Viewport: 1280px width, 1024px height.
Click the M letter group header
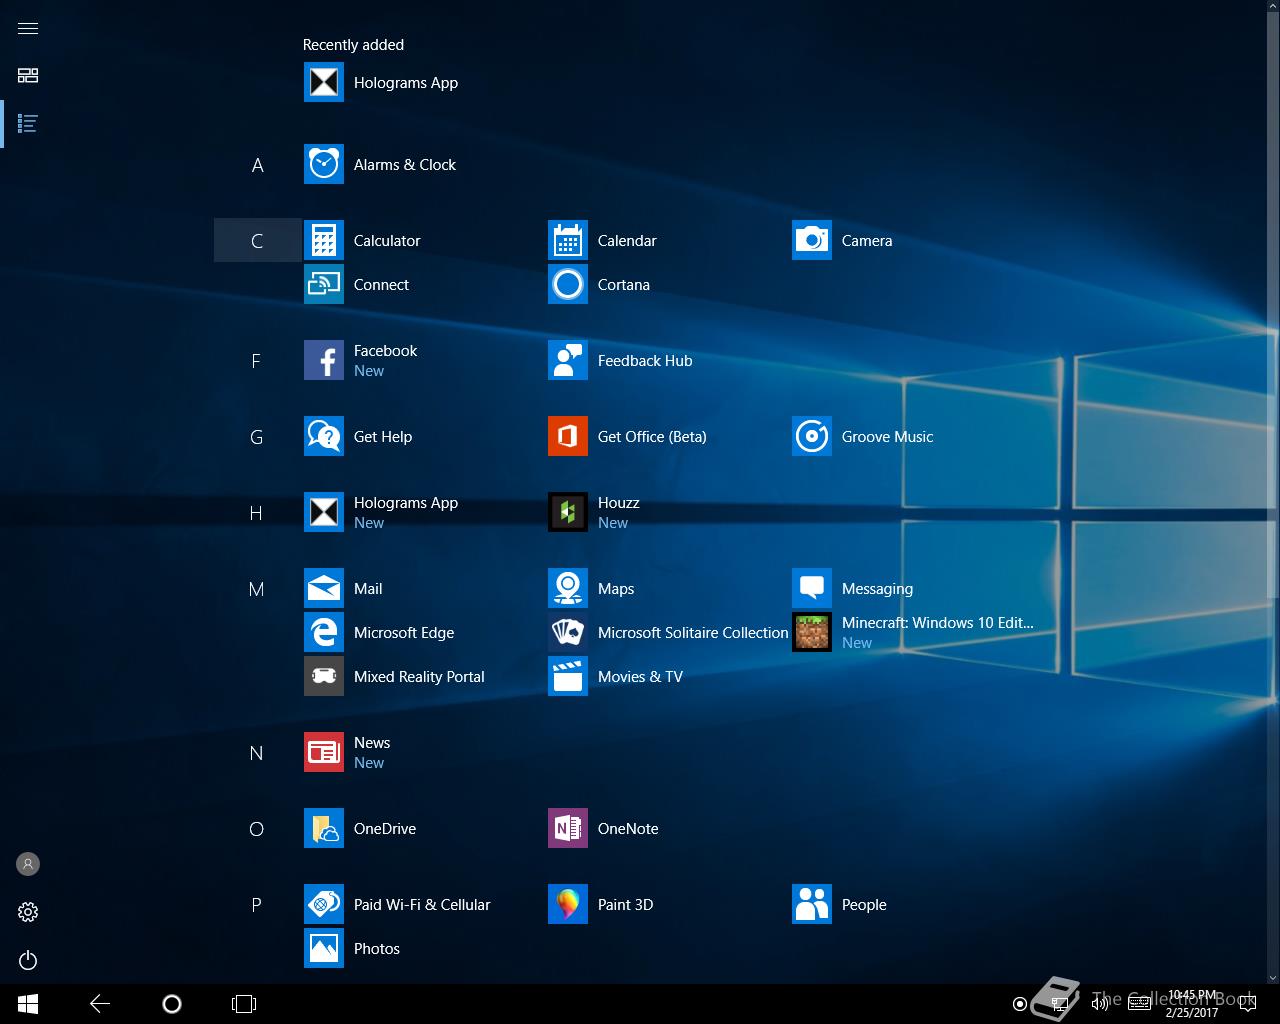click(257, 589)
